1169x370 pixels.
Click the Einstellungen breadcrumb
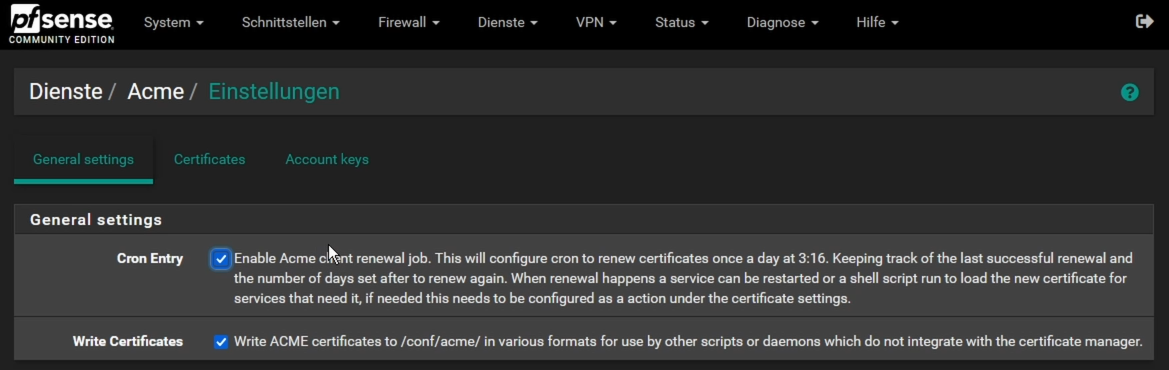[x=274, y=92]
